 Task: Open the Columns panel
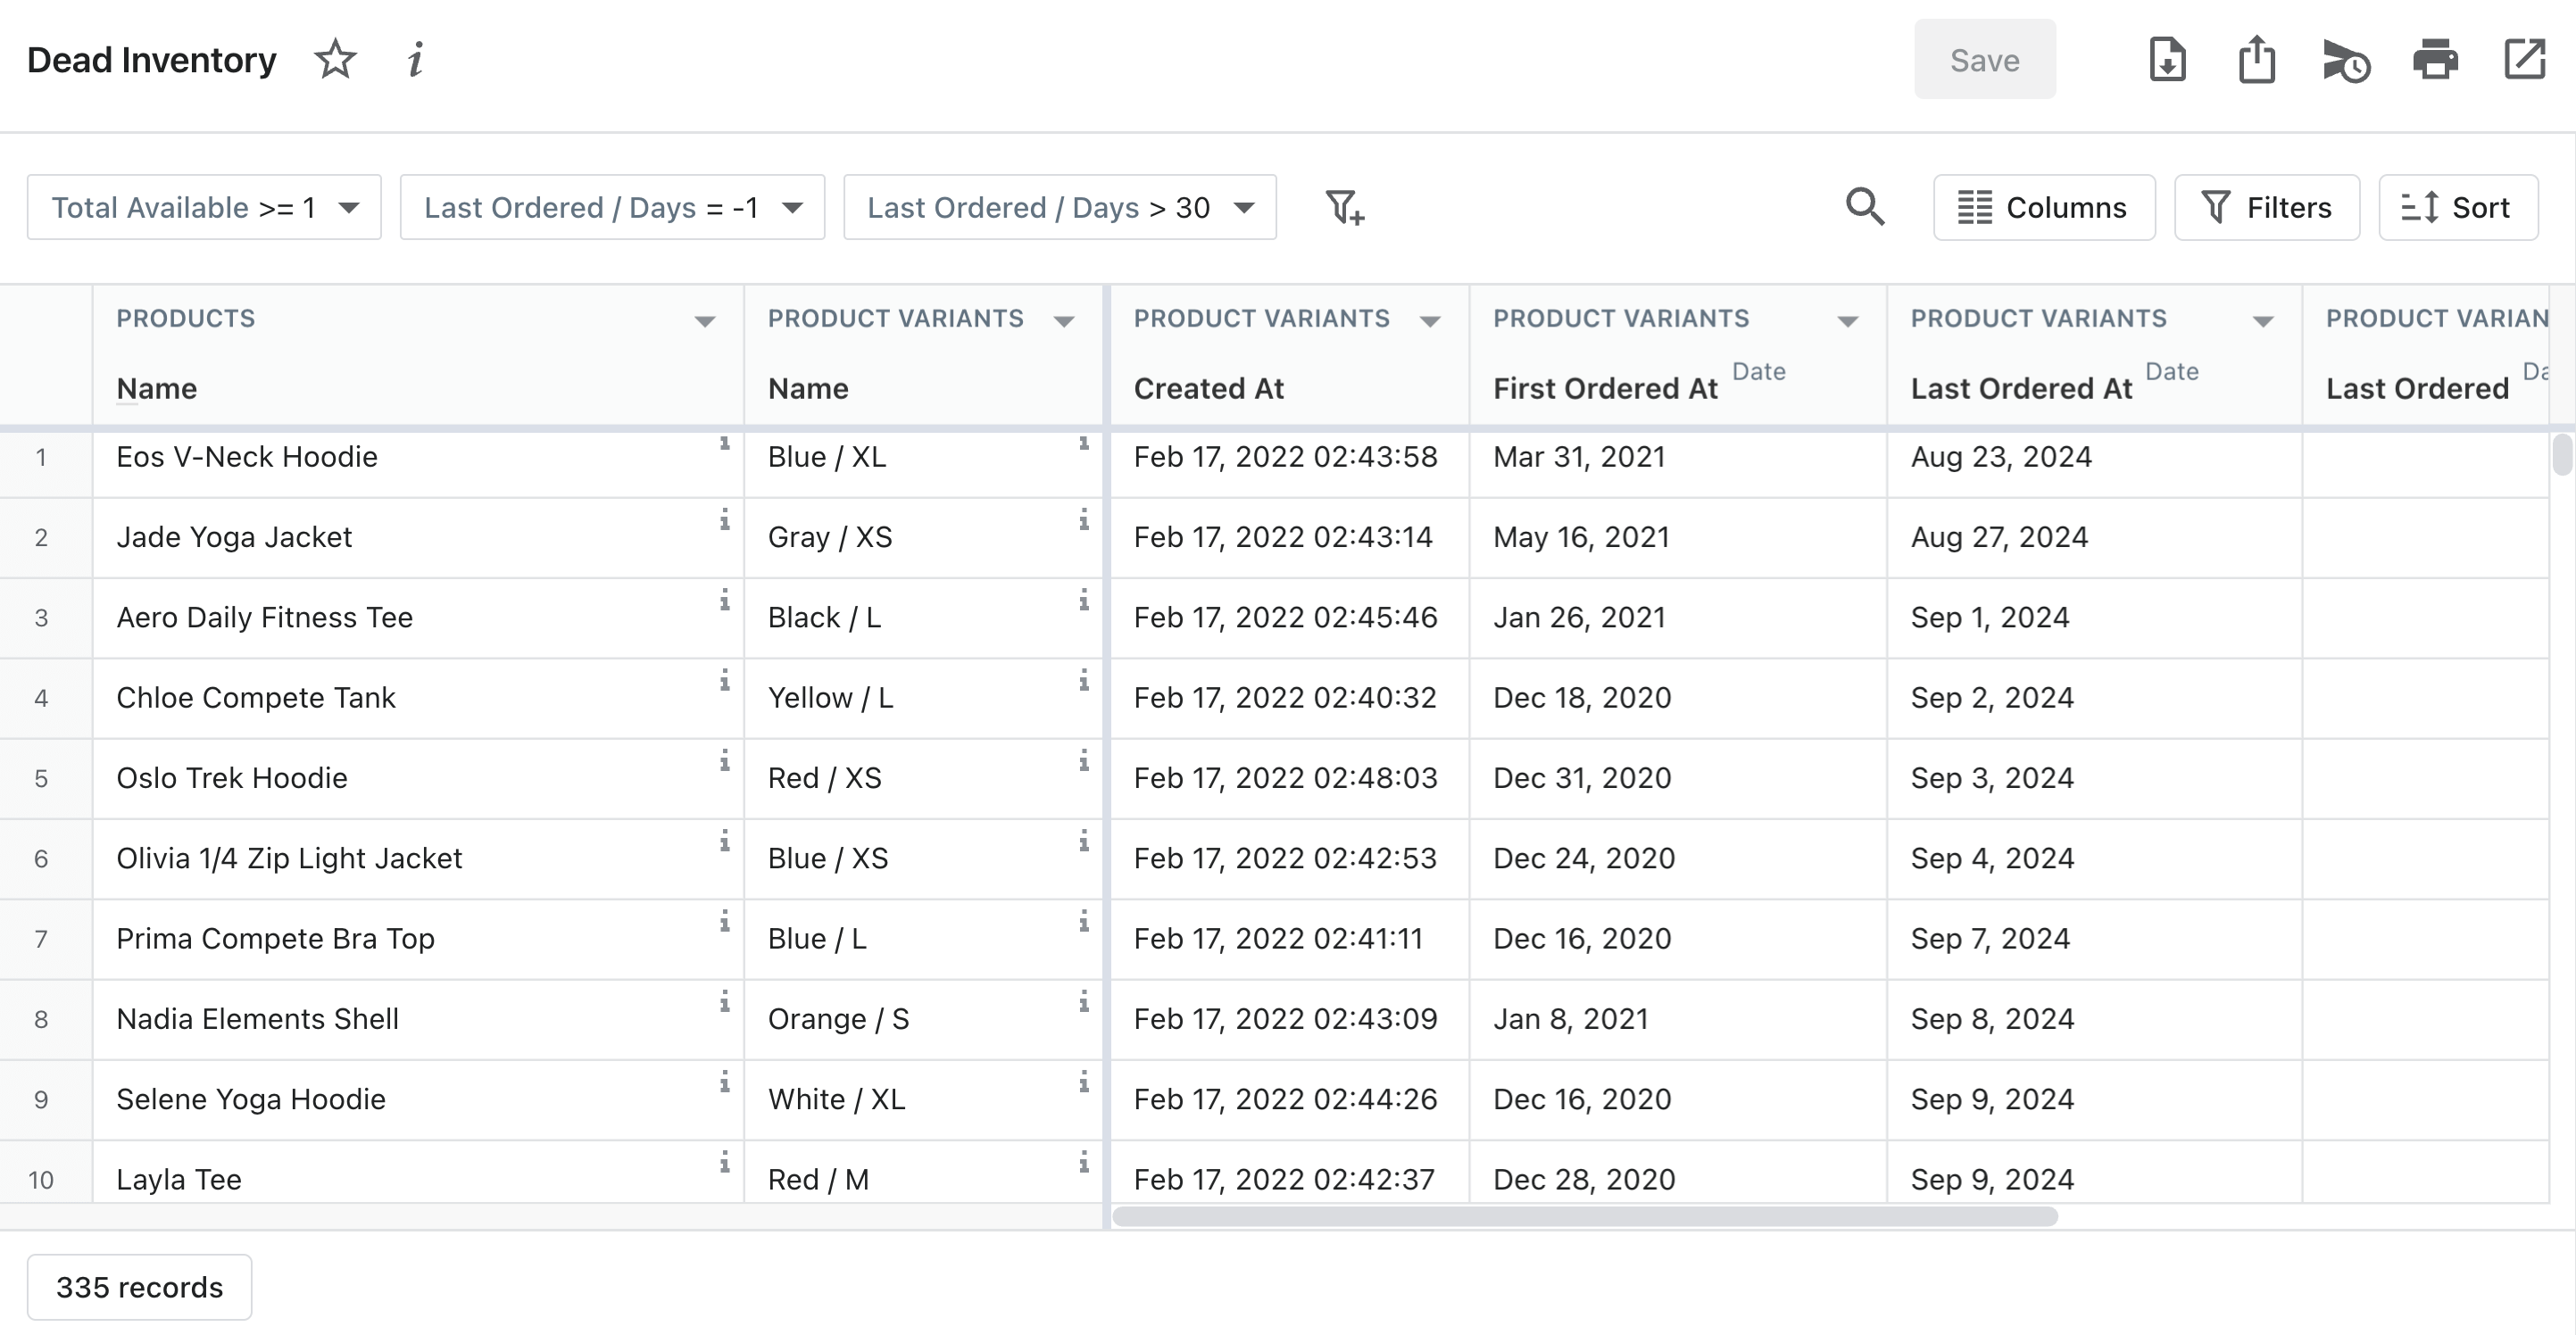pos(2045,207)
